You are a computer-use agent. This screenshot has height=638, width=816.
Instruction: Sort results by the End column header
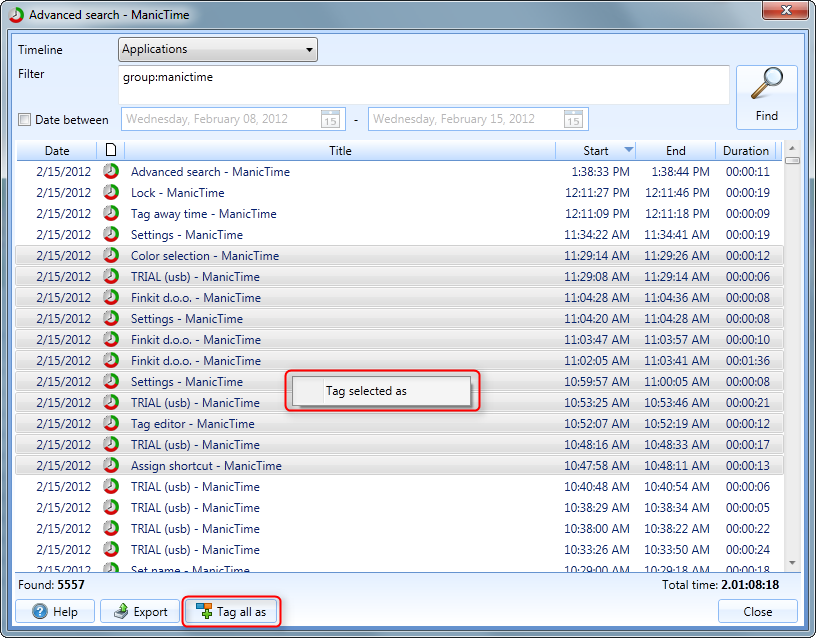[675, 150]
